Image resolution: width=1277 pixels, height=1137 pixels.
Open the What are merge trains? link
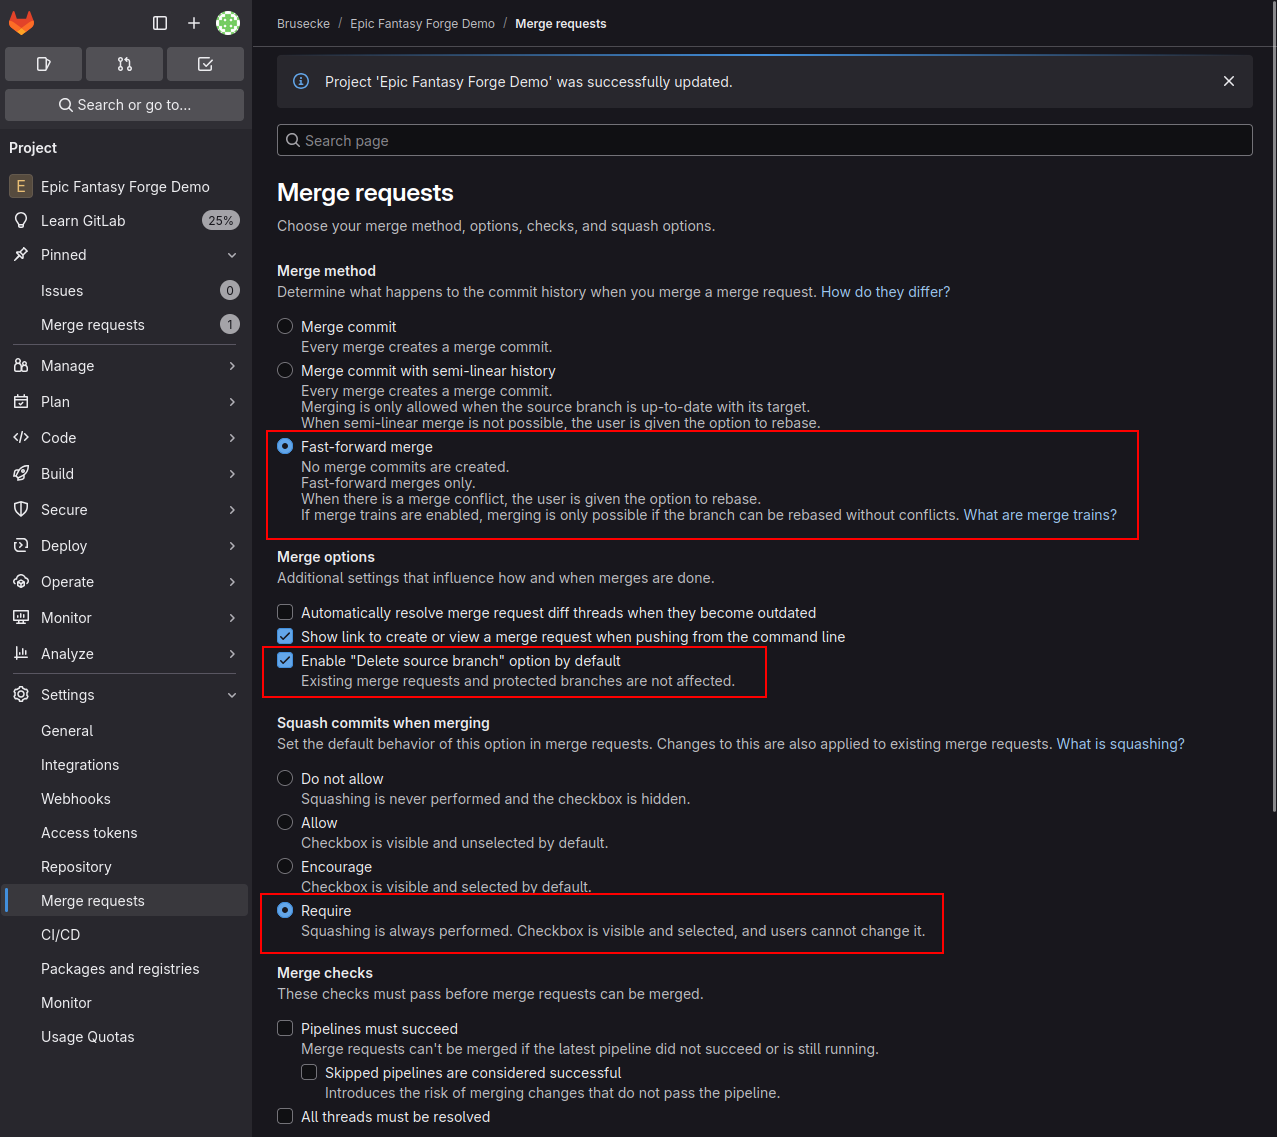[1040, 515]
